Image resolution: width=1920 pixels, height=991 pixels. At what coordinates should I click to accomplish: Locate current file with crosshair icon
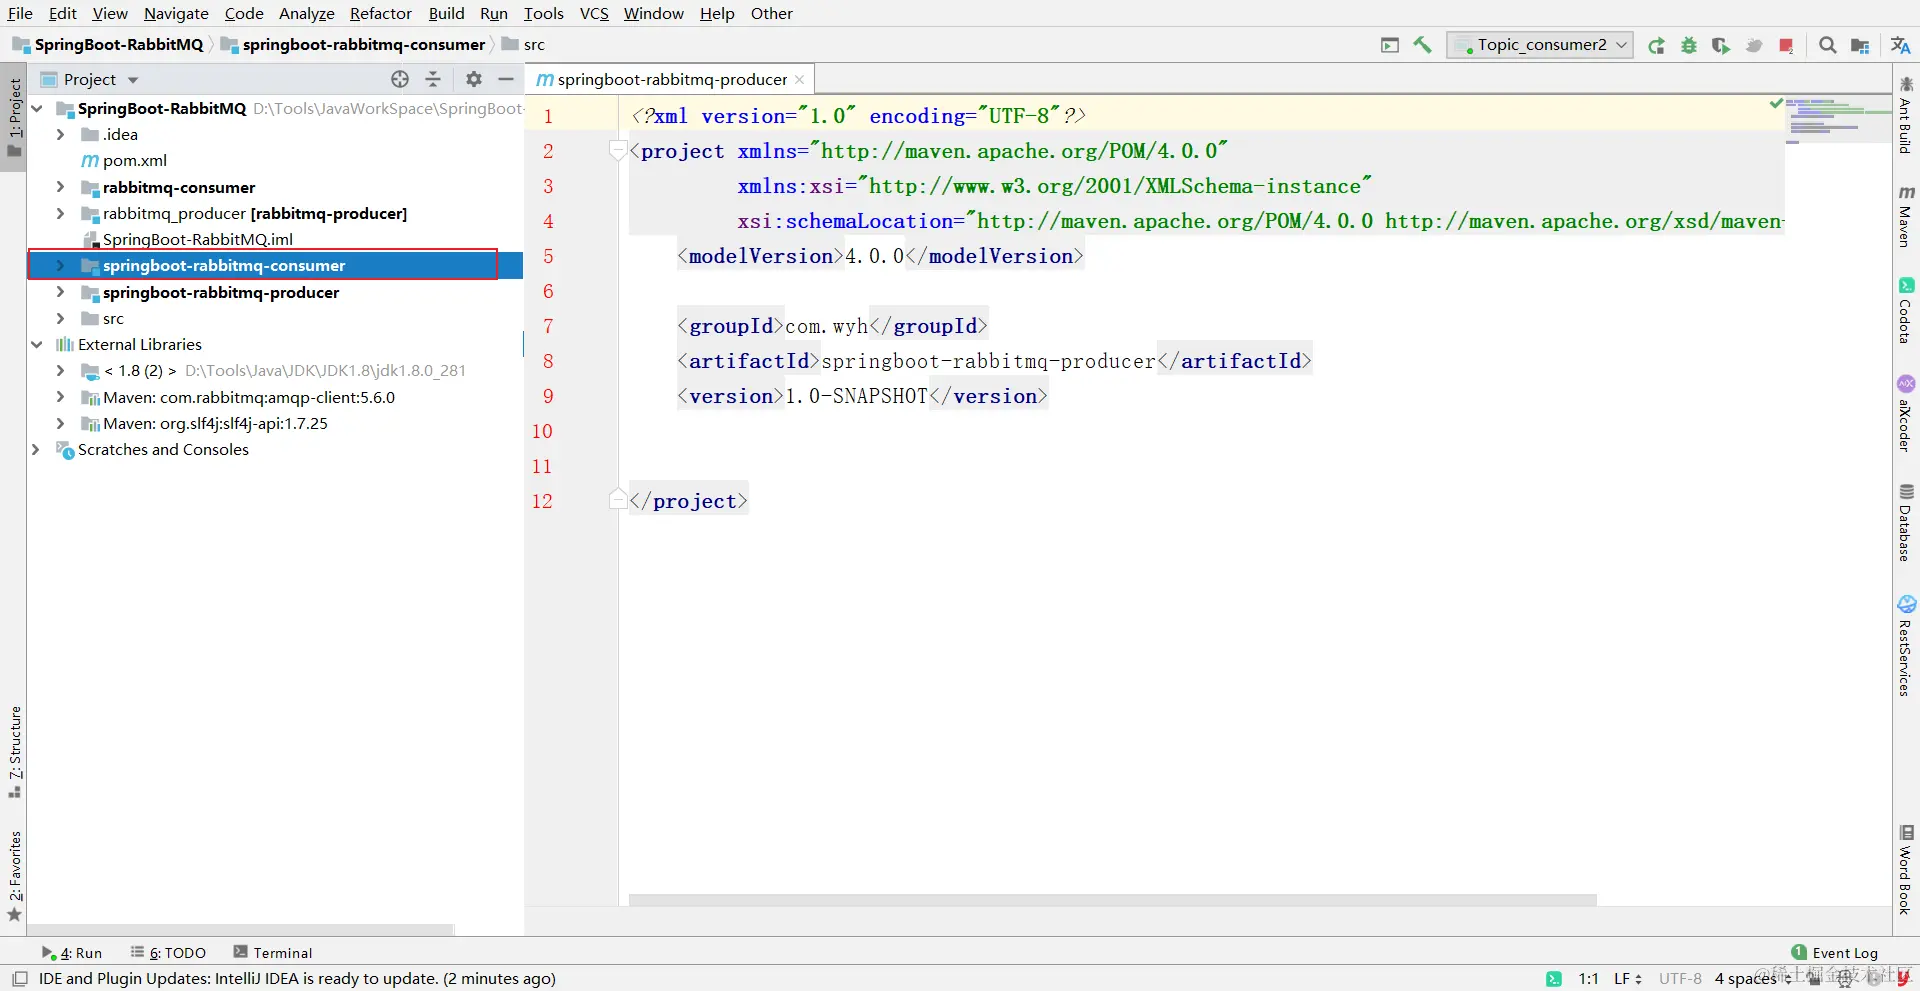[x=400, y=79]
